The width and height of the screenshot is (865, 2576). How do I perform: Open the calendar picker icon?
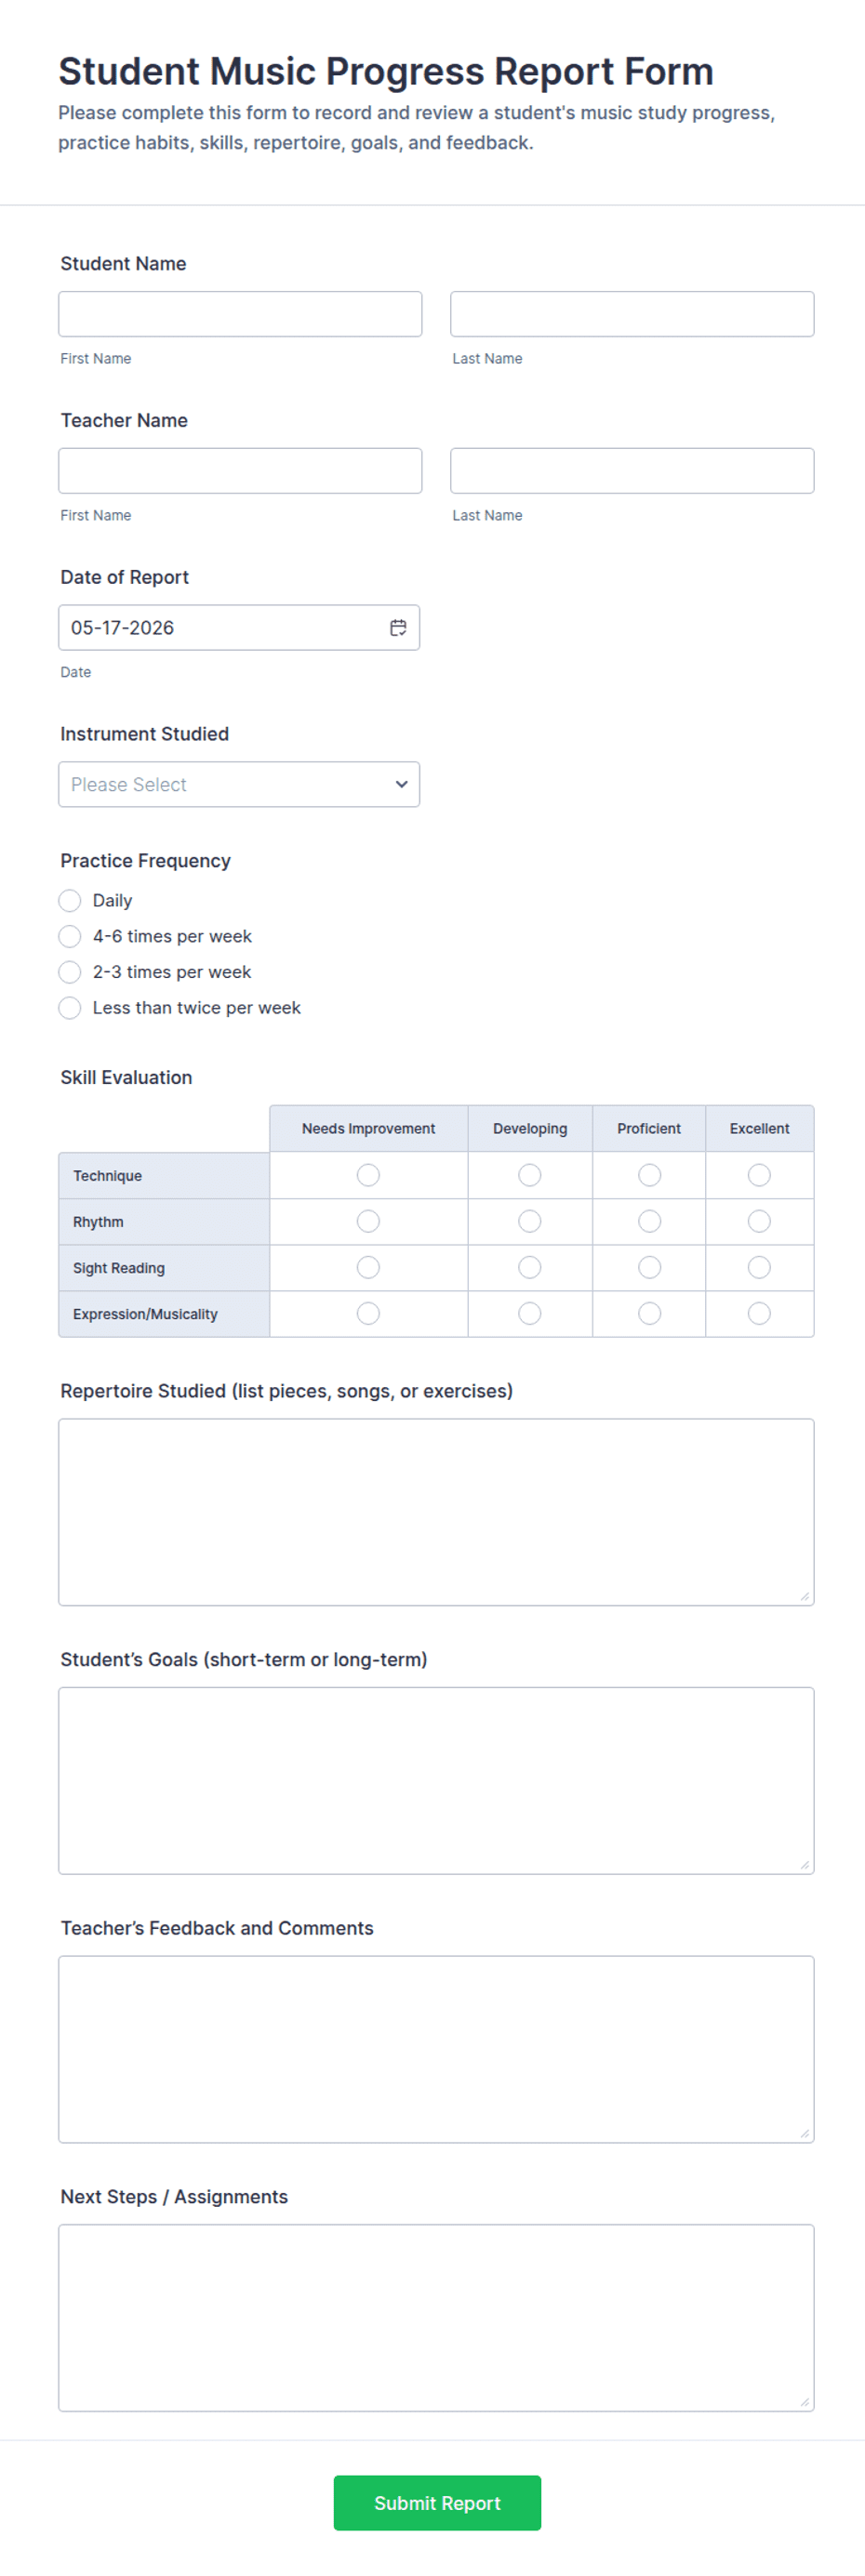tap(398, 627)
